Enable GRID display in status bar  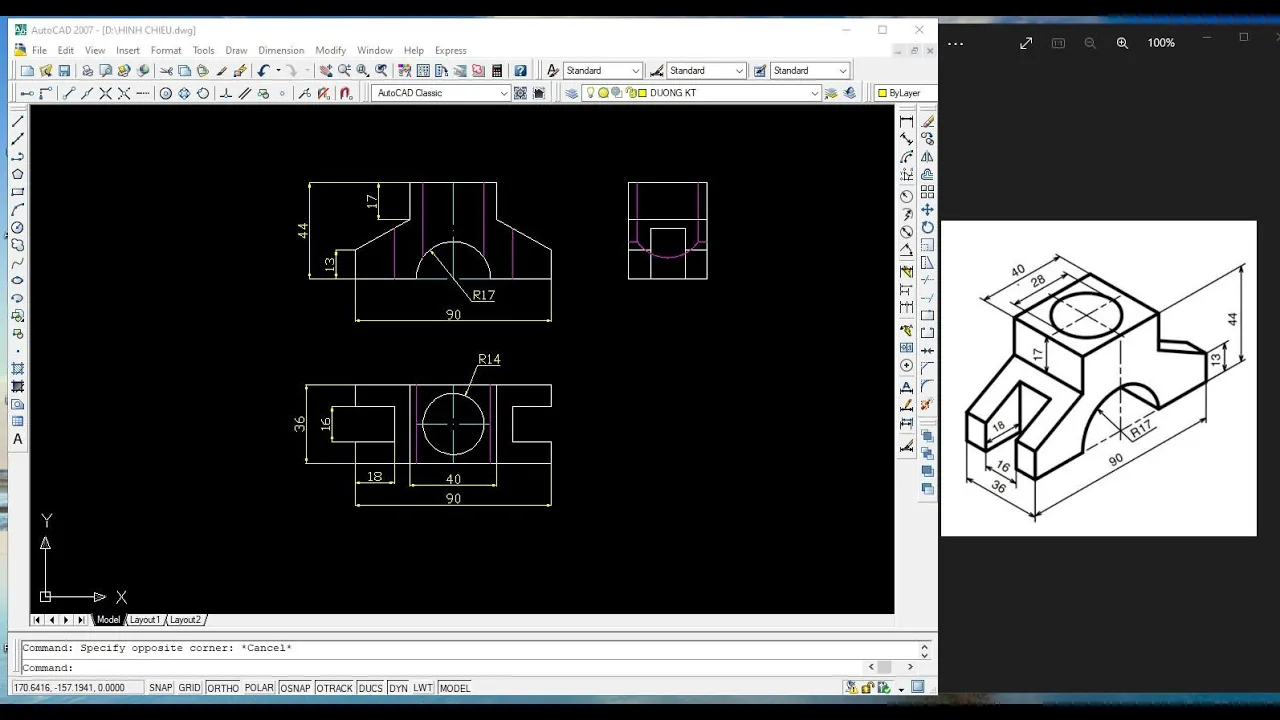[x=189, y=688]
